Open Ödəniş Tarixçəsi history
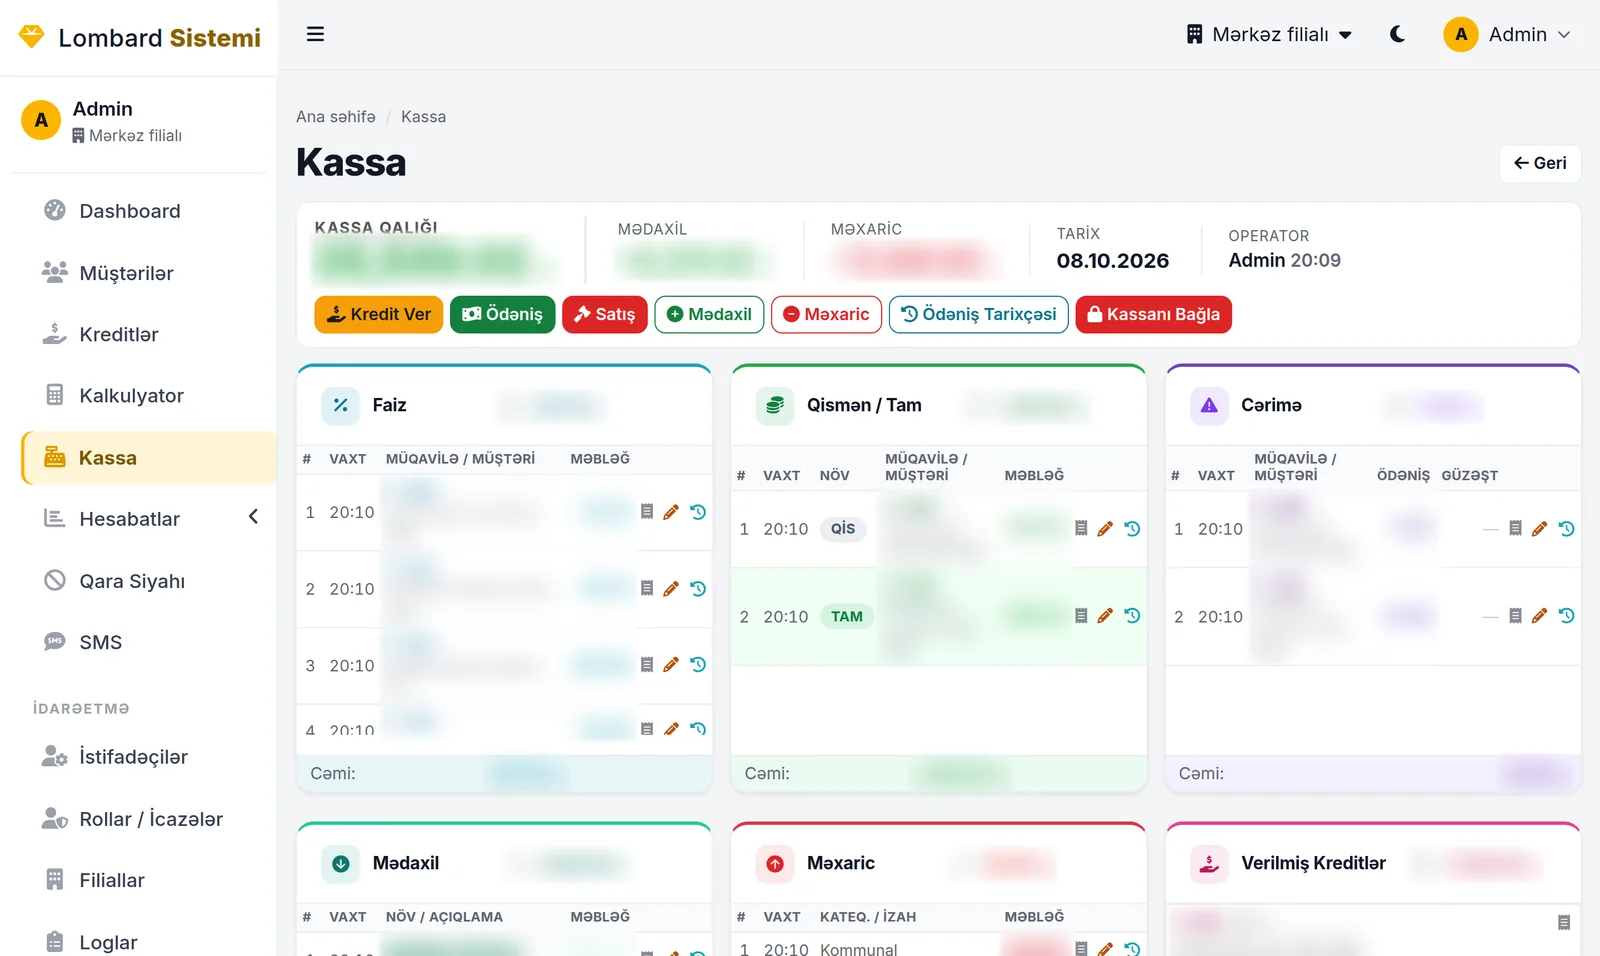This screenshot has height=956, width=1600. (x=979, y=314)
